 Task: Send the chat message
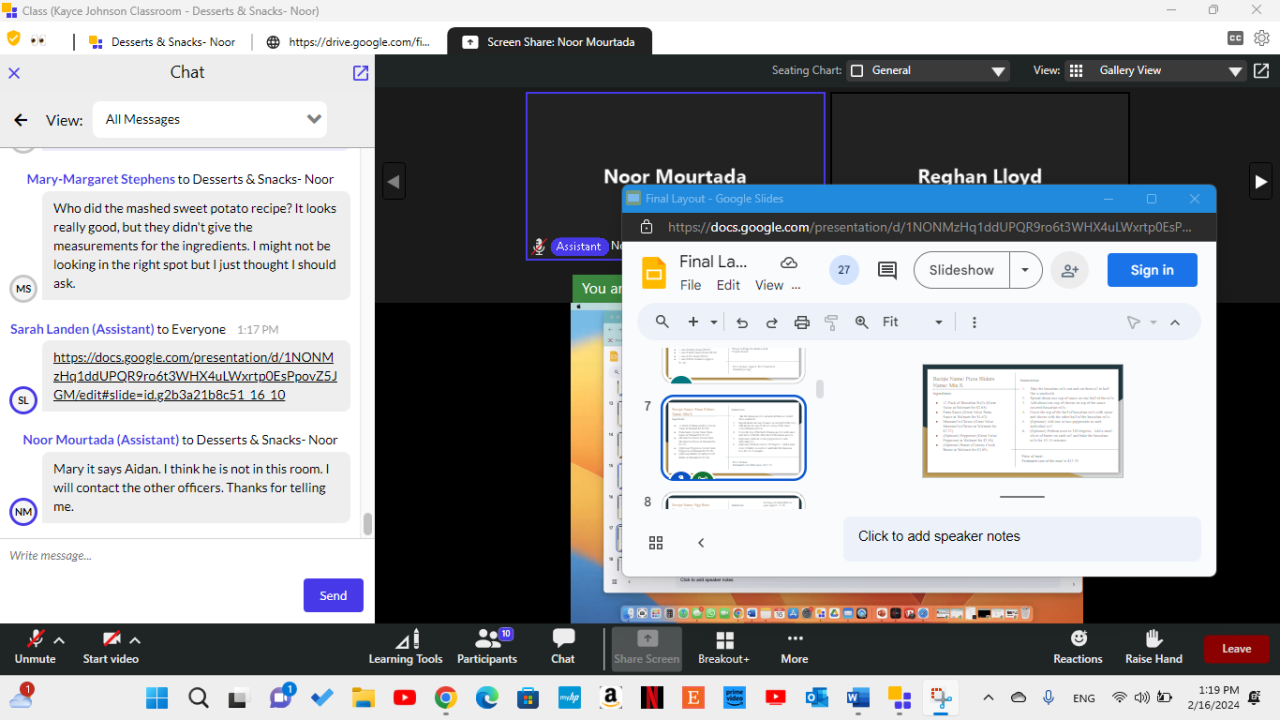pyautogui.click(x=333, y=595)
